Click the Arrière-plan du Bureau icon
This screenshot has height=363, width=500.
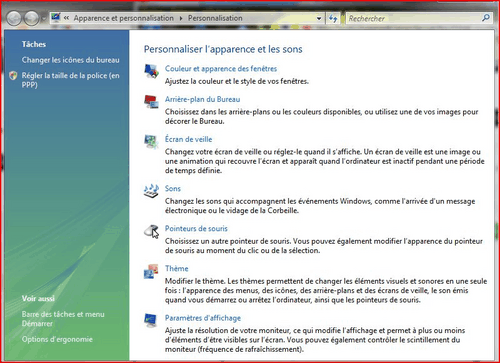tap(151, 102)
